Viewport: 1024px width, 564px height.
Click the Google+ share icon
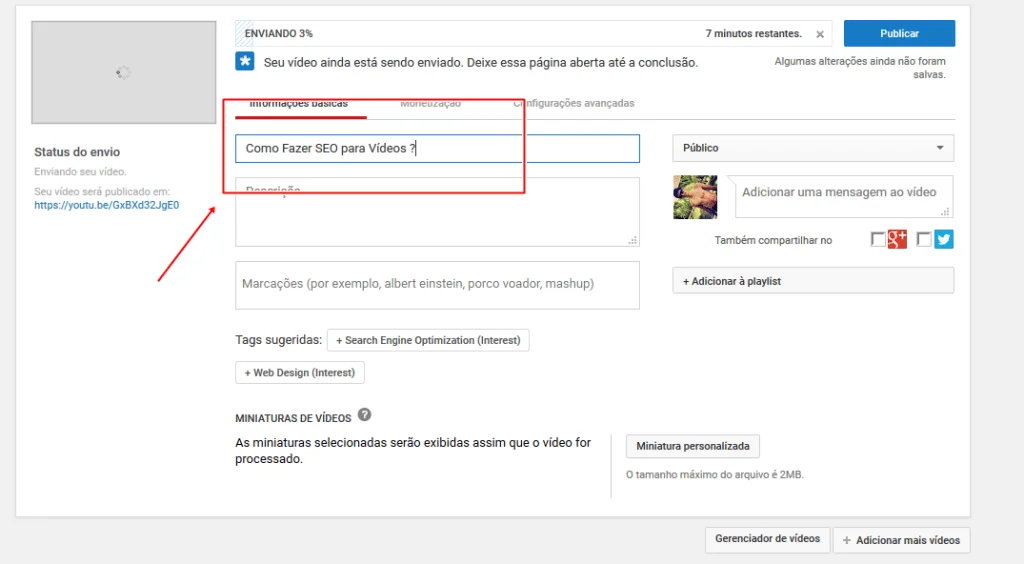[897, 240]
